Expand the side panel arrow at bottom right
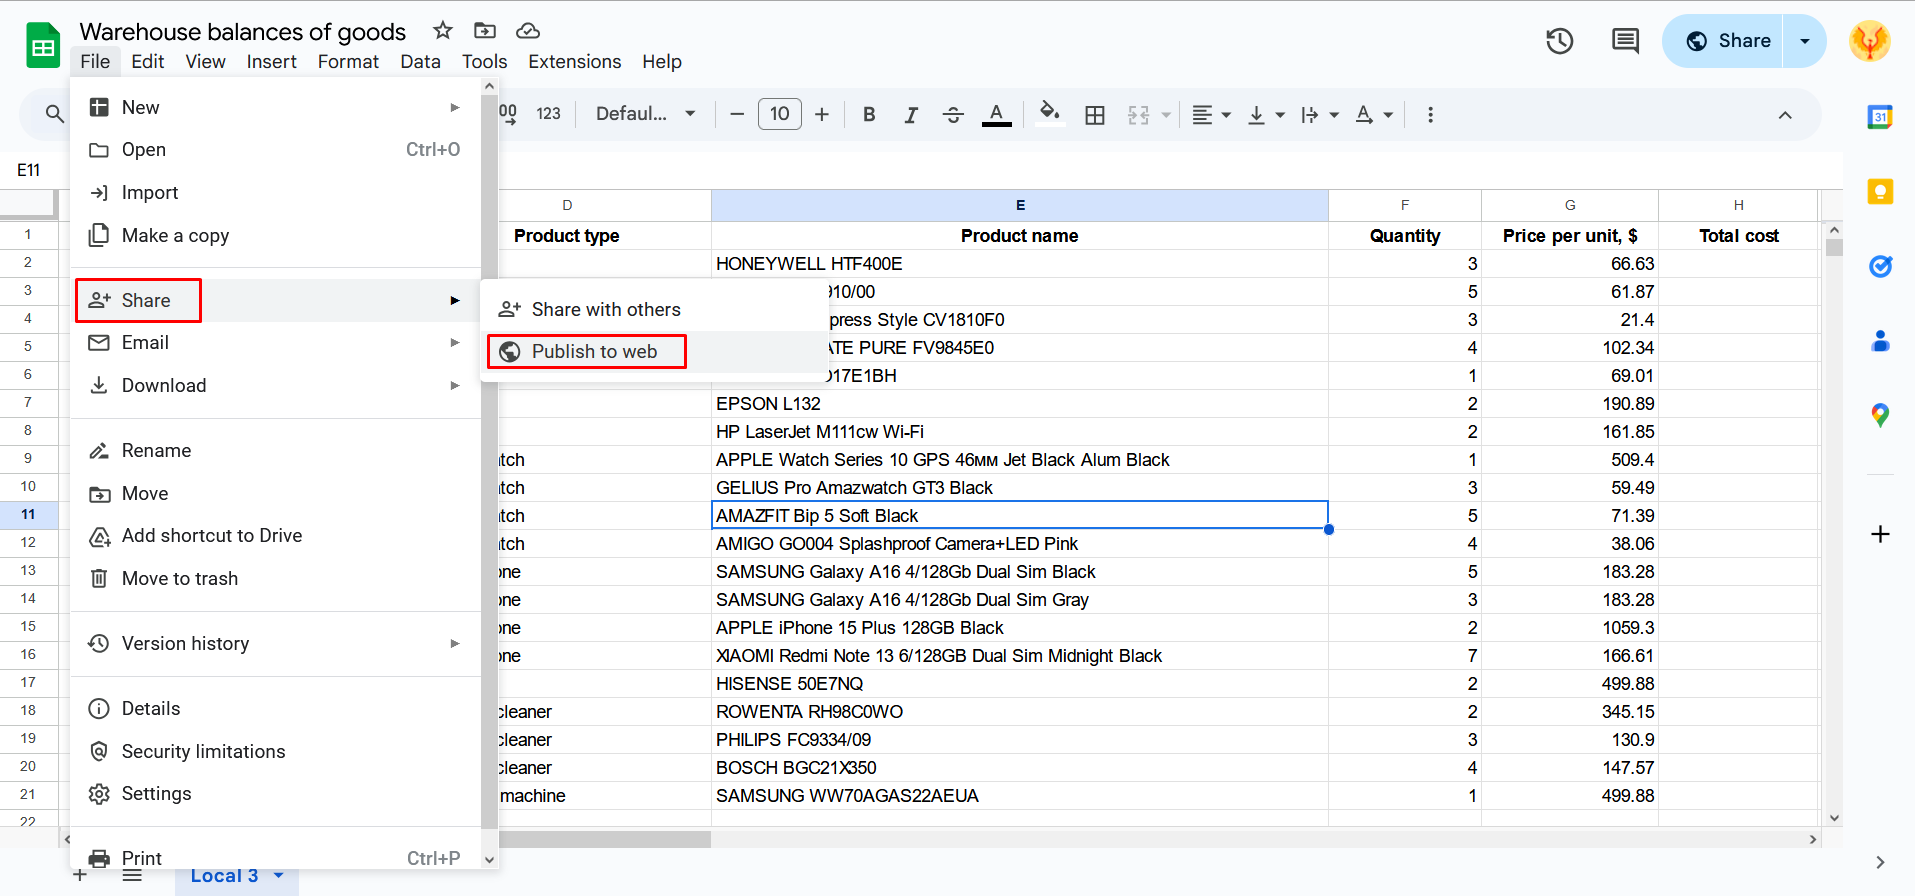The width and height of the screenshot is (1915, 896). pos(1880,862)
